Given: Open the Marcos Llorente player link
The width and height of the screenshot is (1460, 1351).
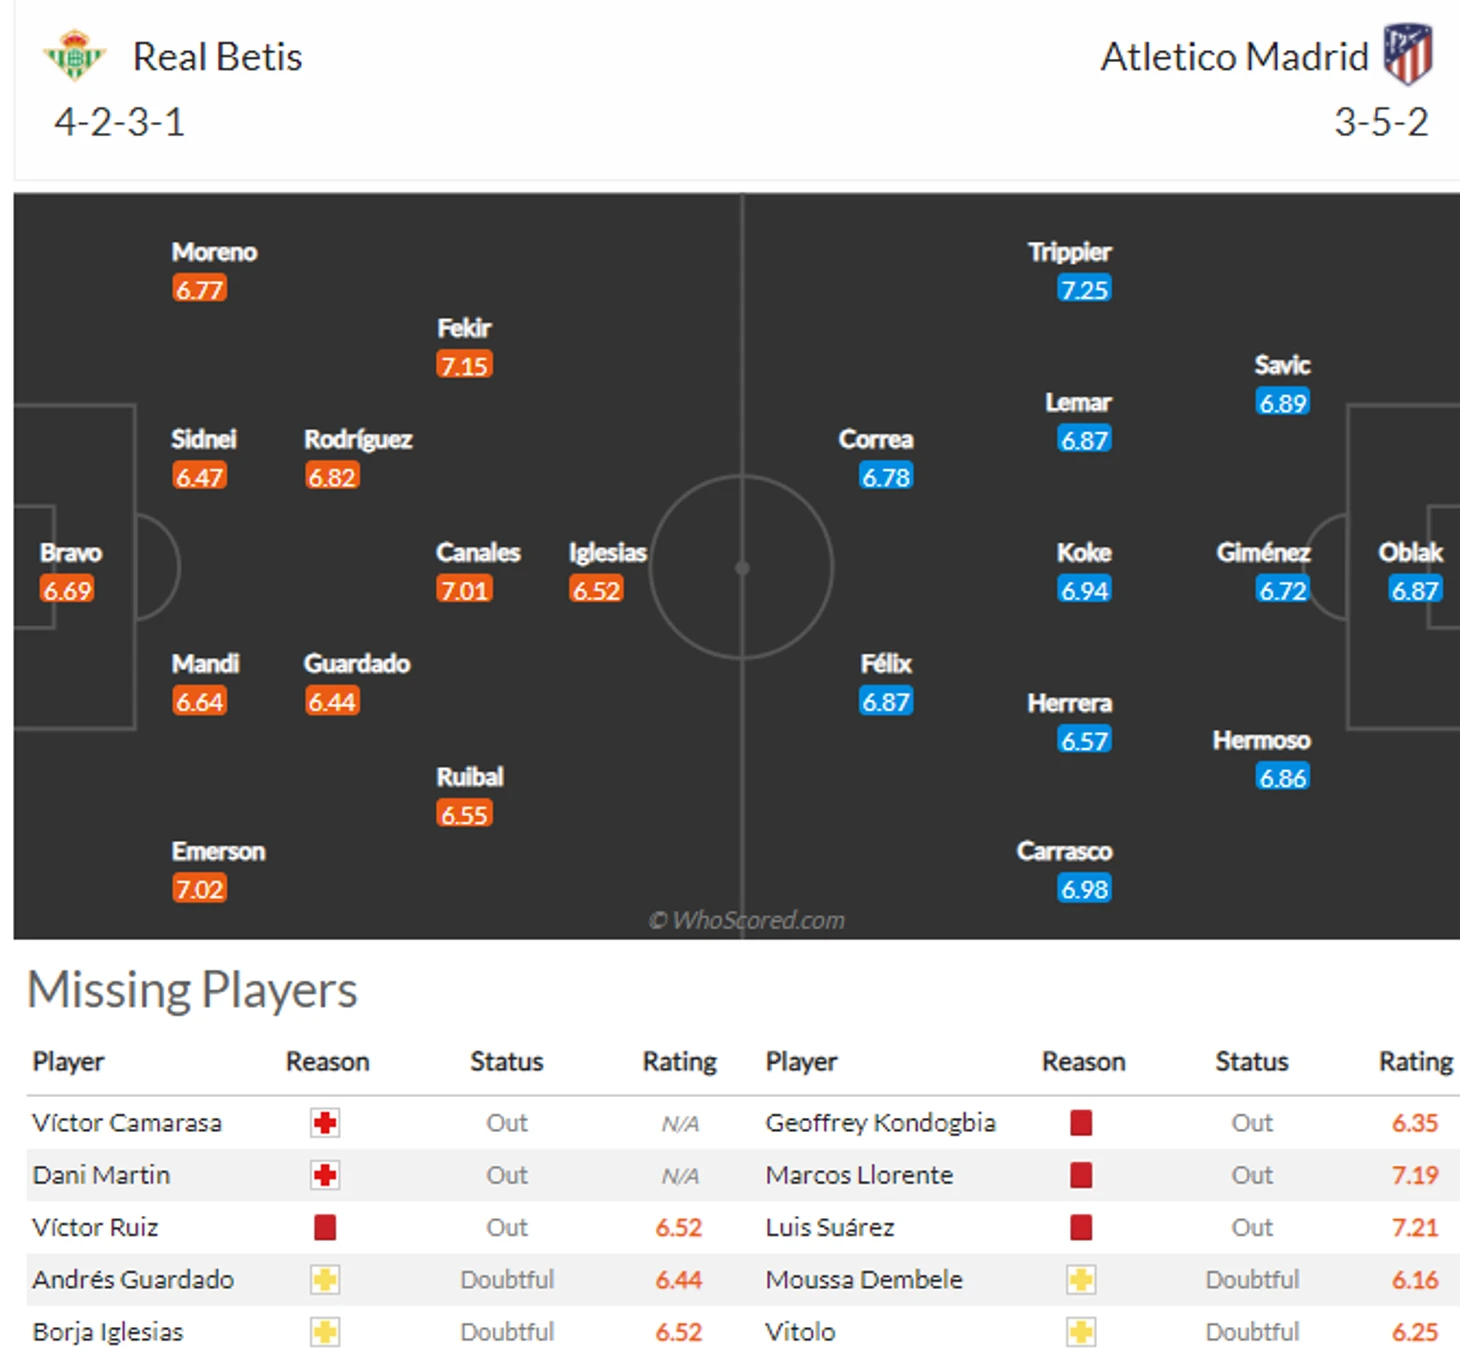Looking at the screenshot, I should pyautogui.click(x=859, y=1175).
